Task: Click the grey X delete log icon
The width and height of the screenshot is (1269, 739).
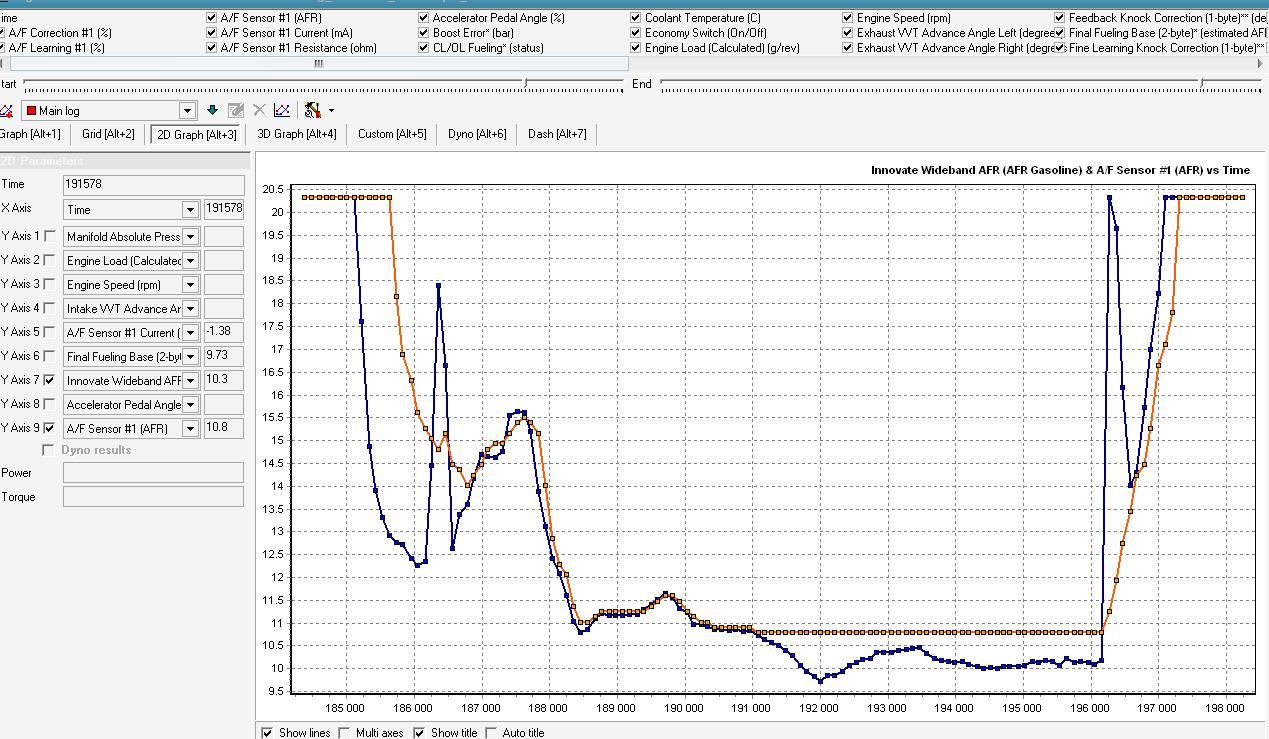Action: (x=259, y=110)
